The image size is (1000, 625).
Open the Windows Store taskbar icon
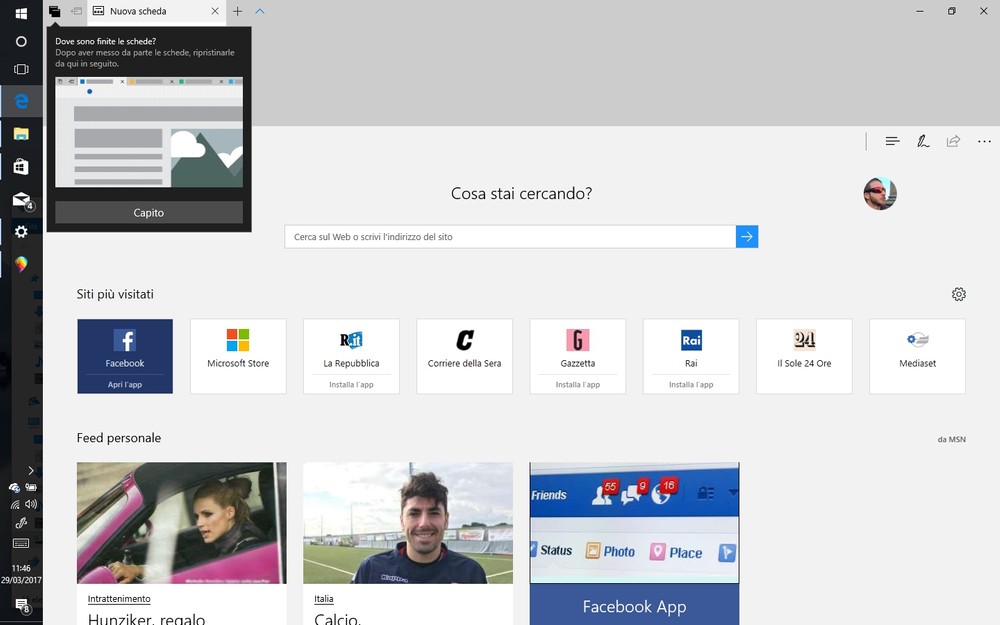point(21,166)
